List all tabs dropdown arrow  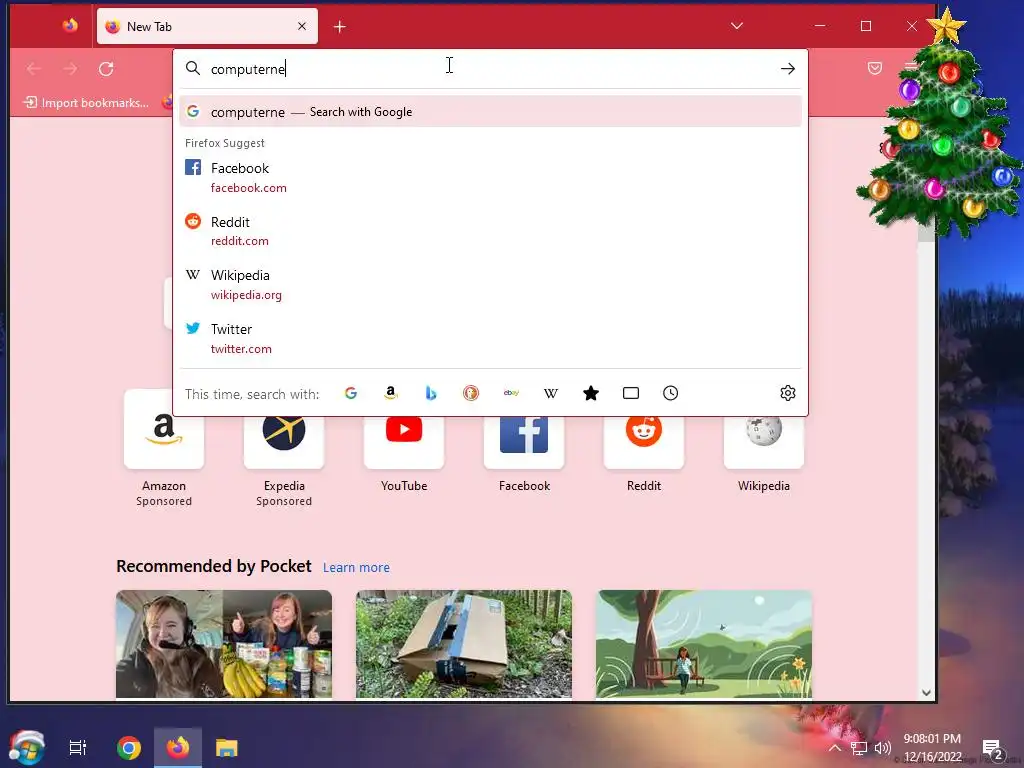pyautogui.click(x=737, y=26)
